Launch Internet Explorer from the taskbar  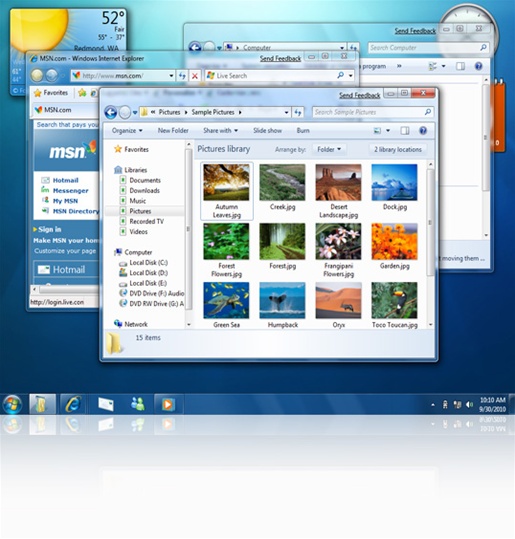(73, 404)
